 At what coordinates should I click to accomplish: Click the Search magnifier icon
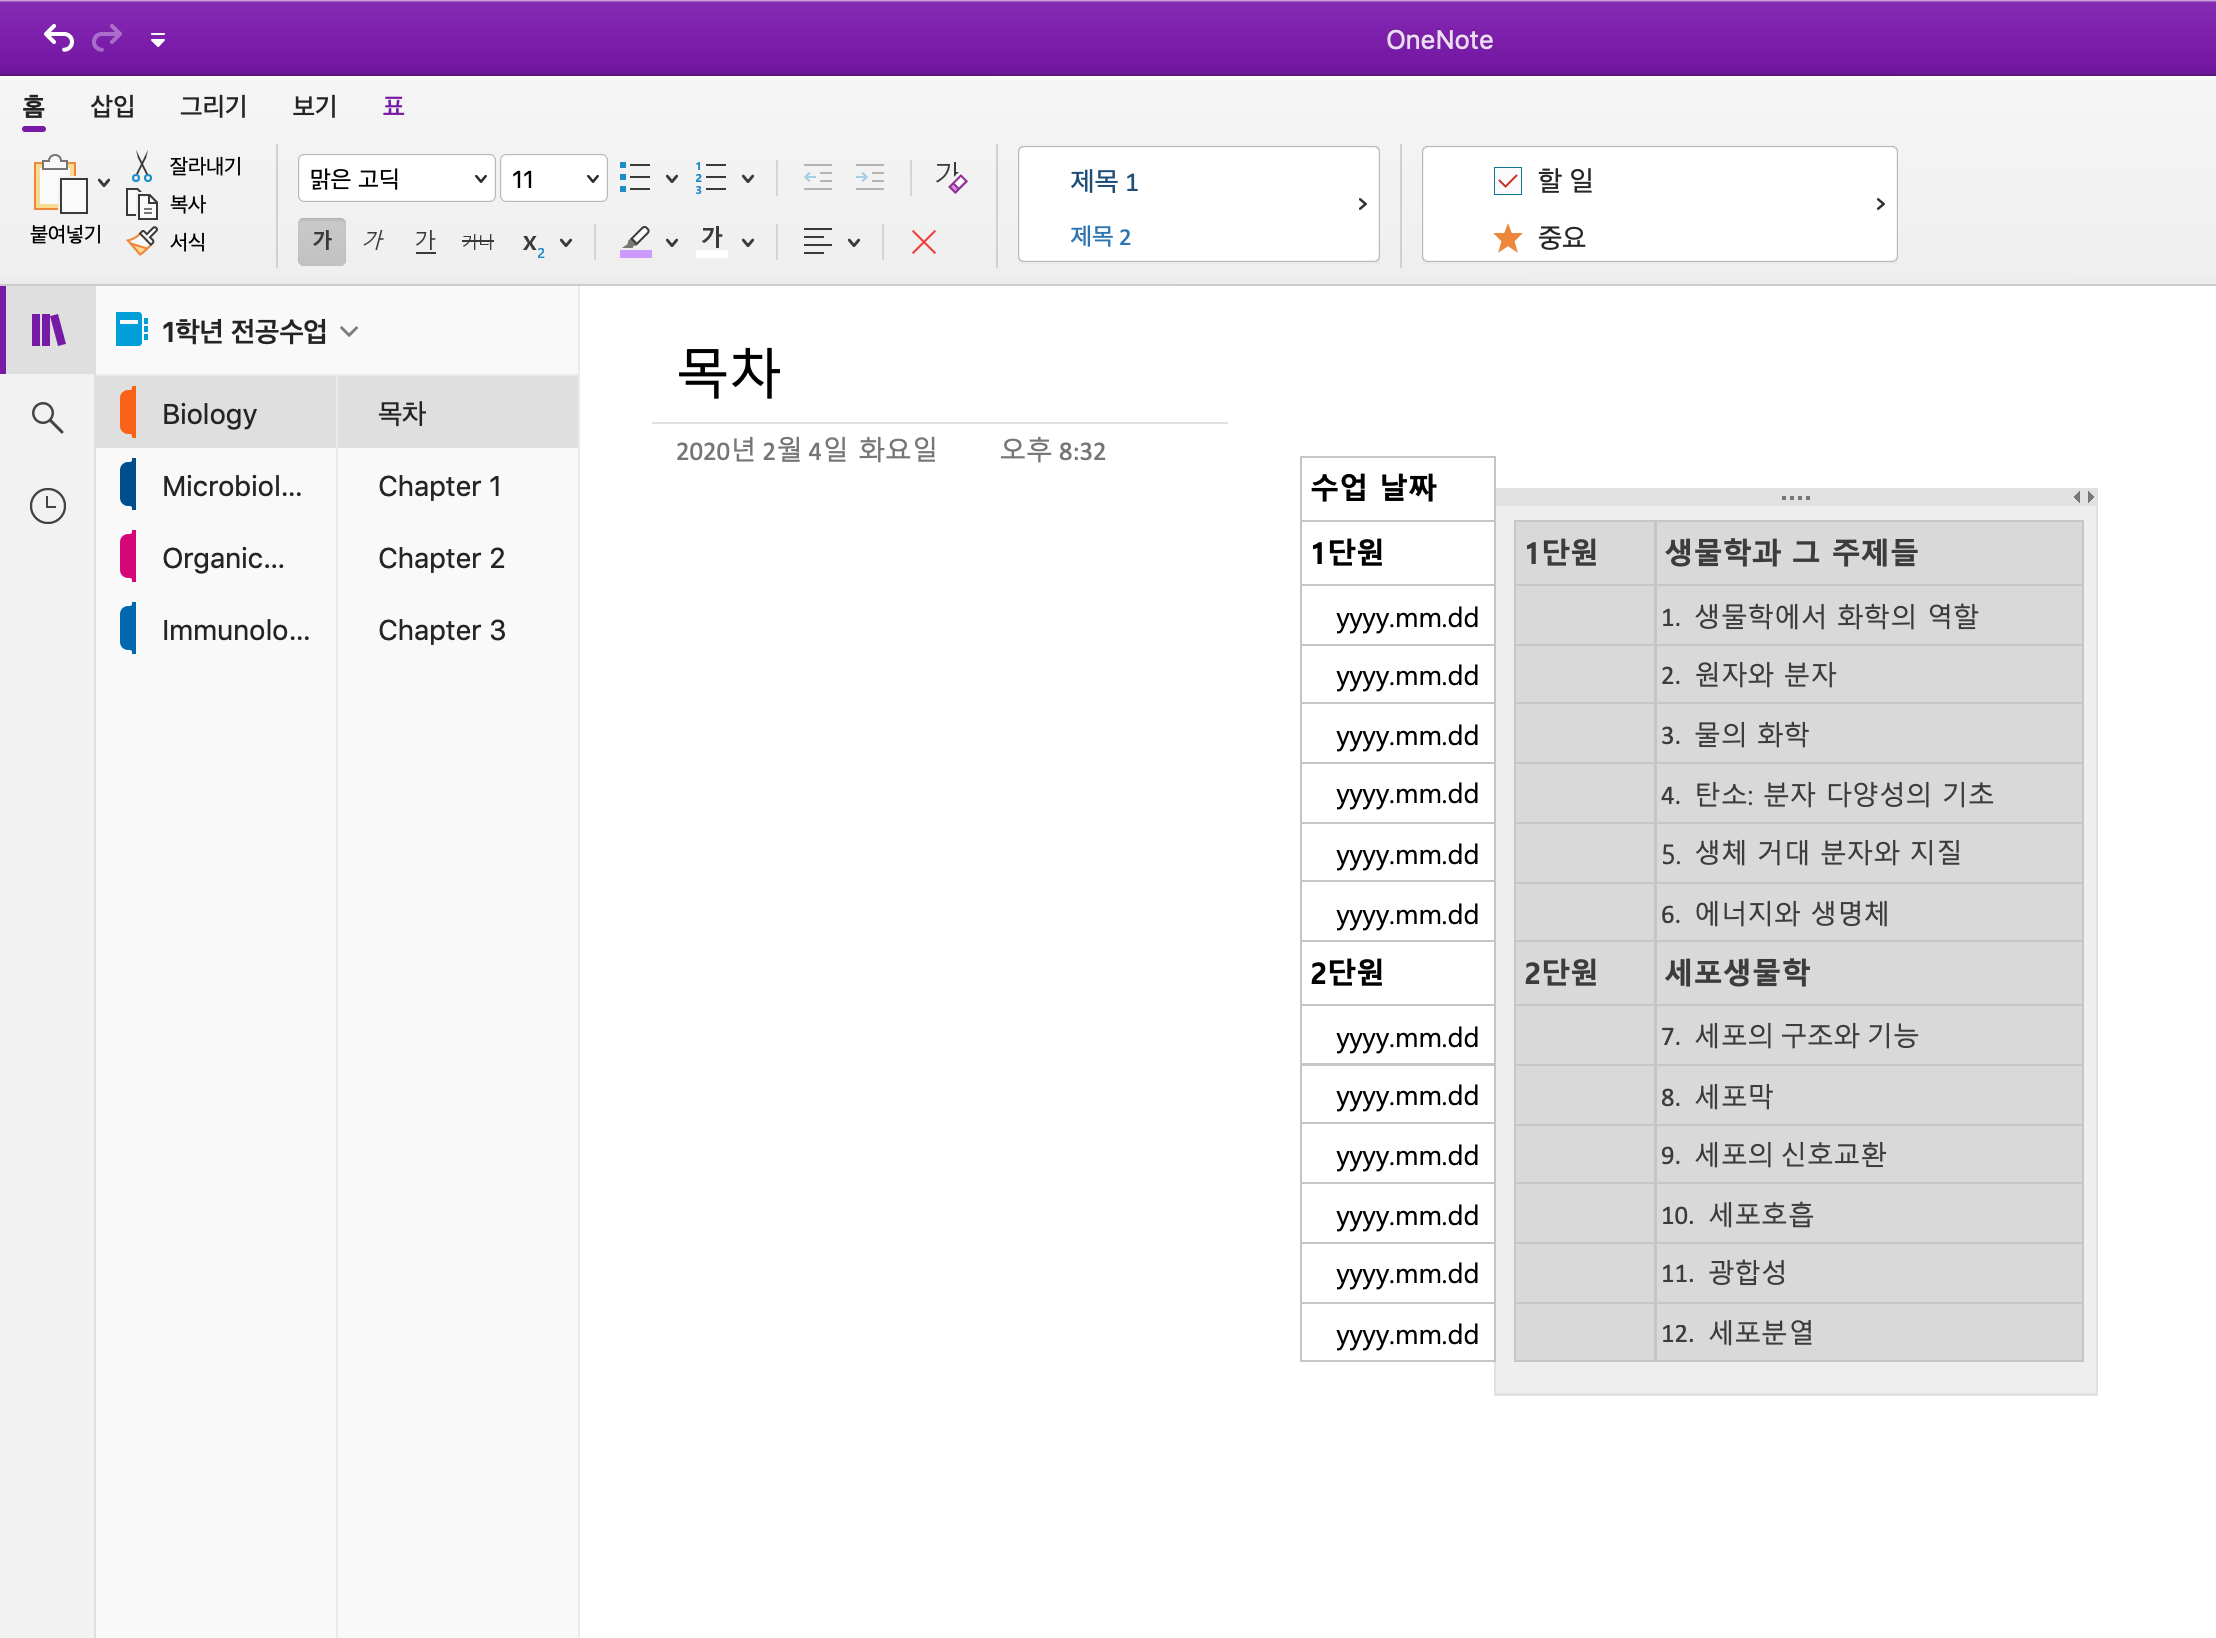pos(47,417)
